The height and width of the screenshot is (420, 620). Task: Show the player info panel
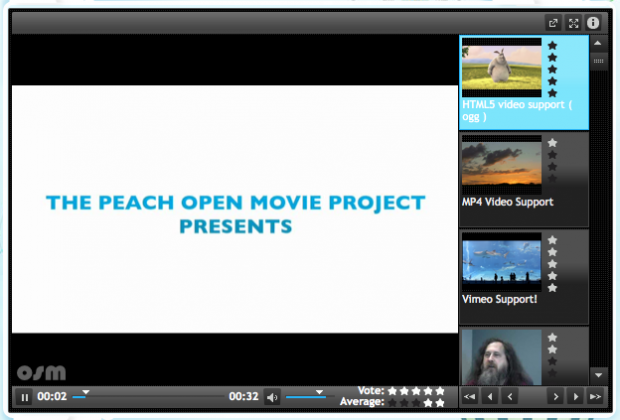pyautogui.click(x=593, y=23)
